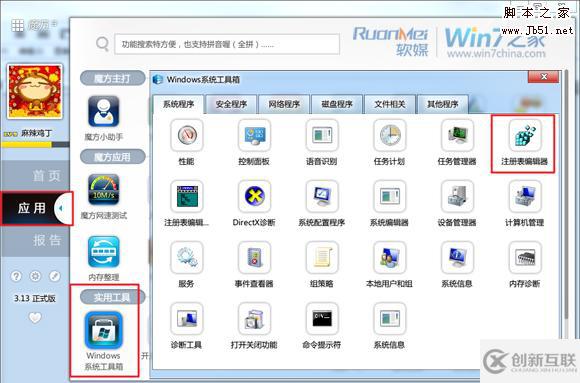Launch the 魔方网速测试 speed test
This screenshot has width=580, height=383.
(x=104, y=189)
